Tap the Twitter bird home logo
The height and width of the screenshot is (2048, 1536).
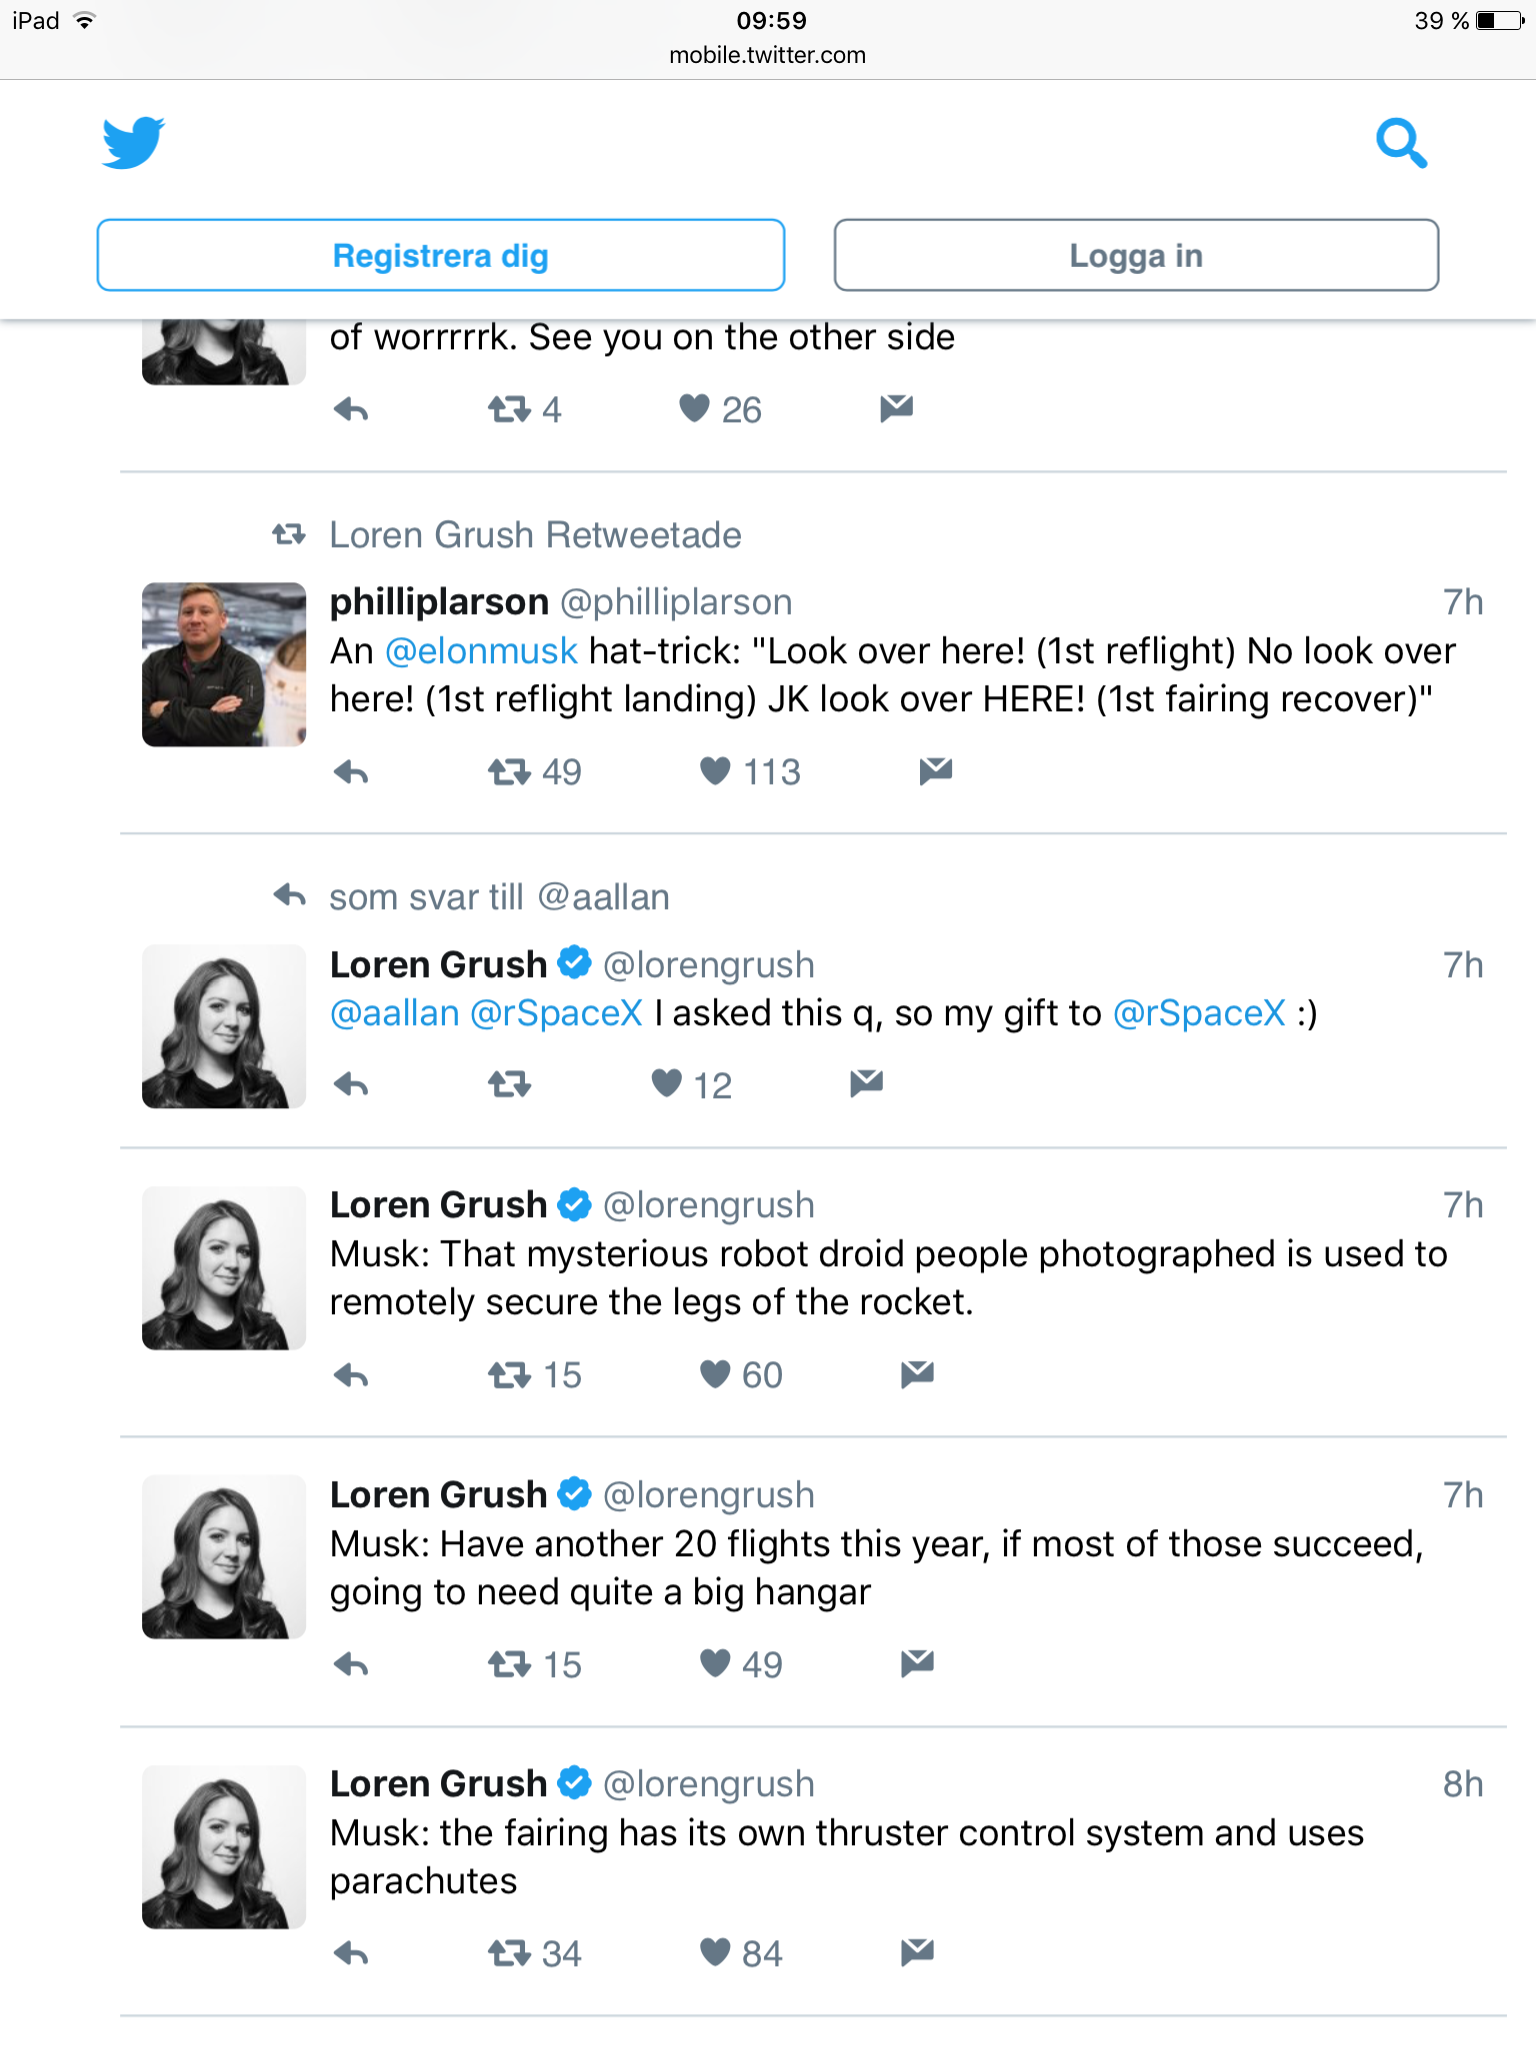[x=133, y=143]
